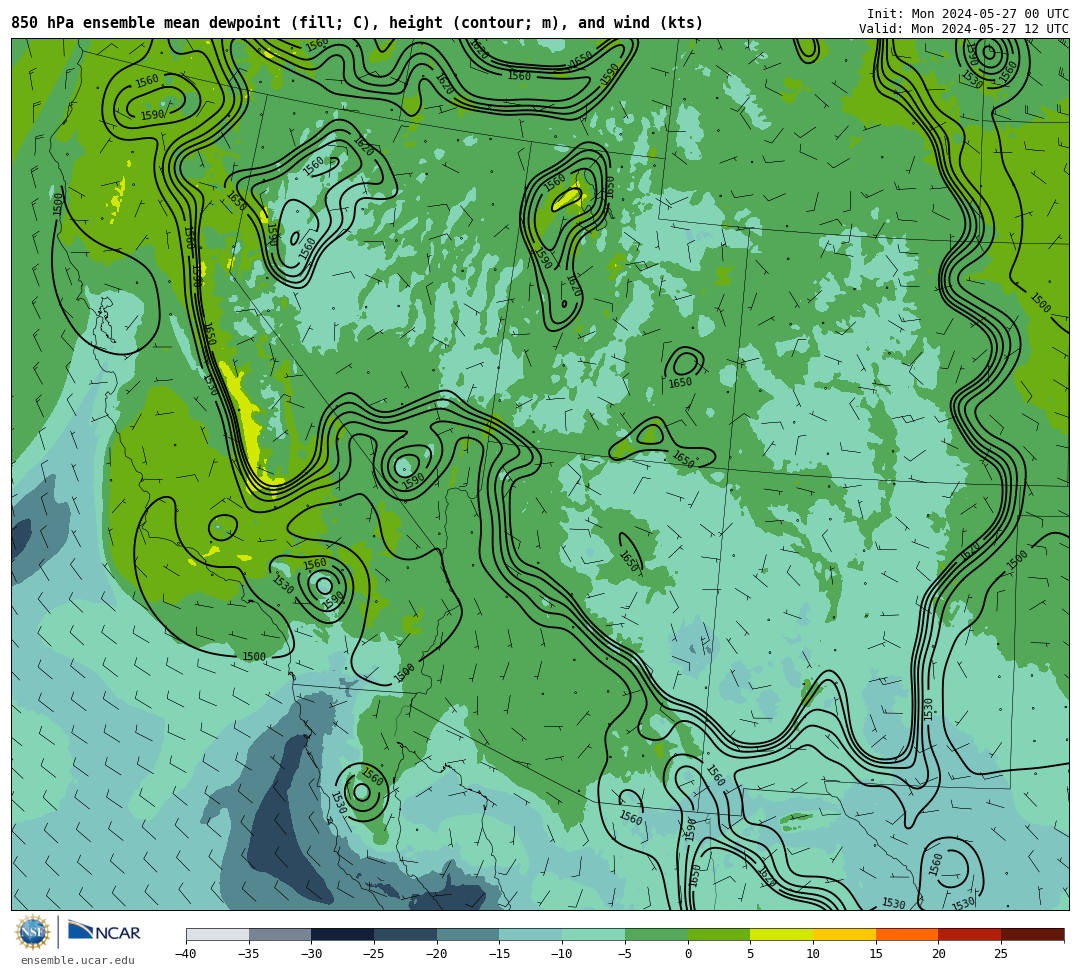Image resolution: width=1080 pixels, height=973 pixels.
Task: Click the colorbar label 5
Action: (750, 954)
